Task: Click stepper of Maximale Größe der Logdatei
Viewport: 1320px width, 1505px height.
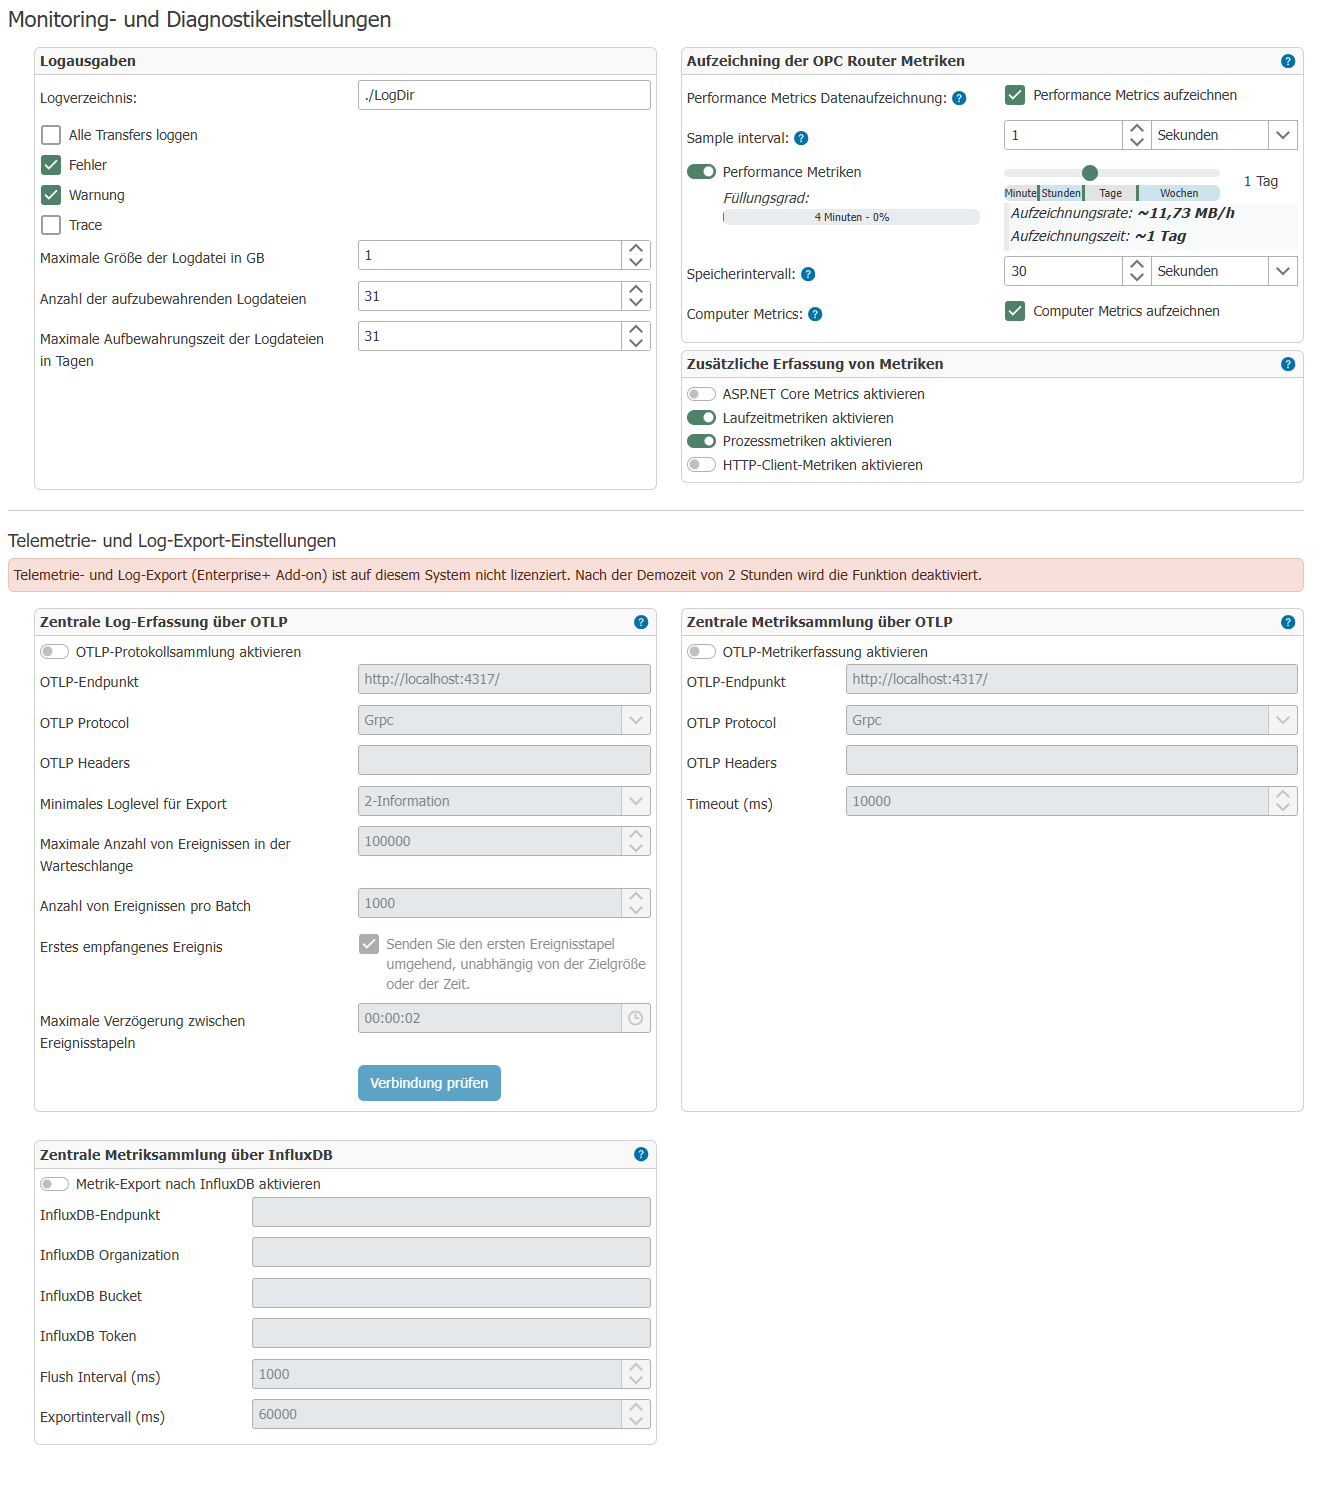Action: pyautogui.click(x=636, y=255)
